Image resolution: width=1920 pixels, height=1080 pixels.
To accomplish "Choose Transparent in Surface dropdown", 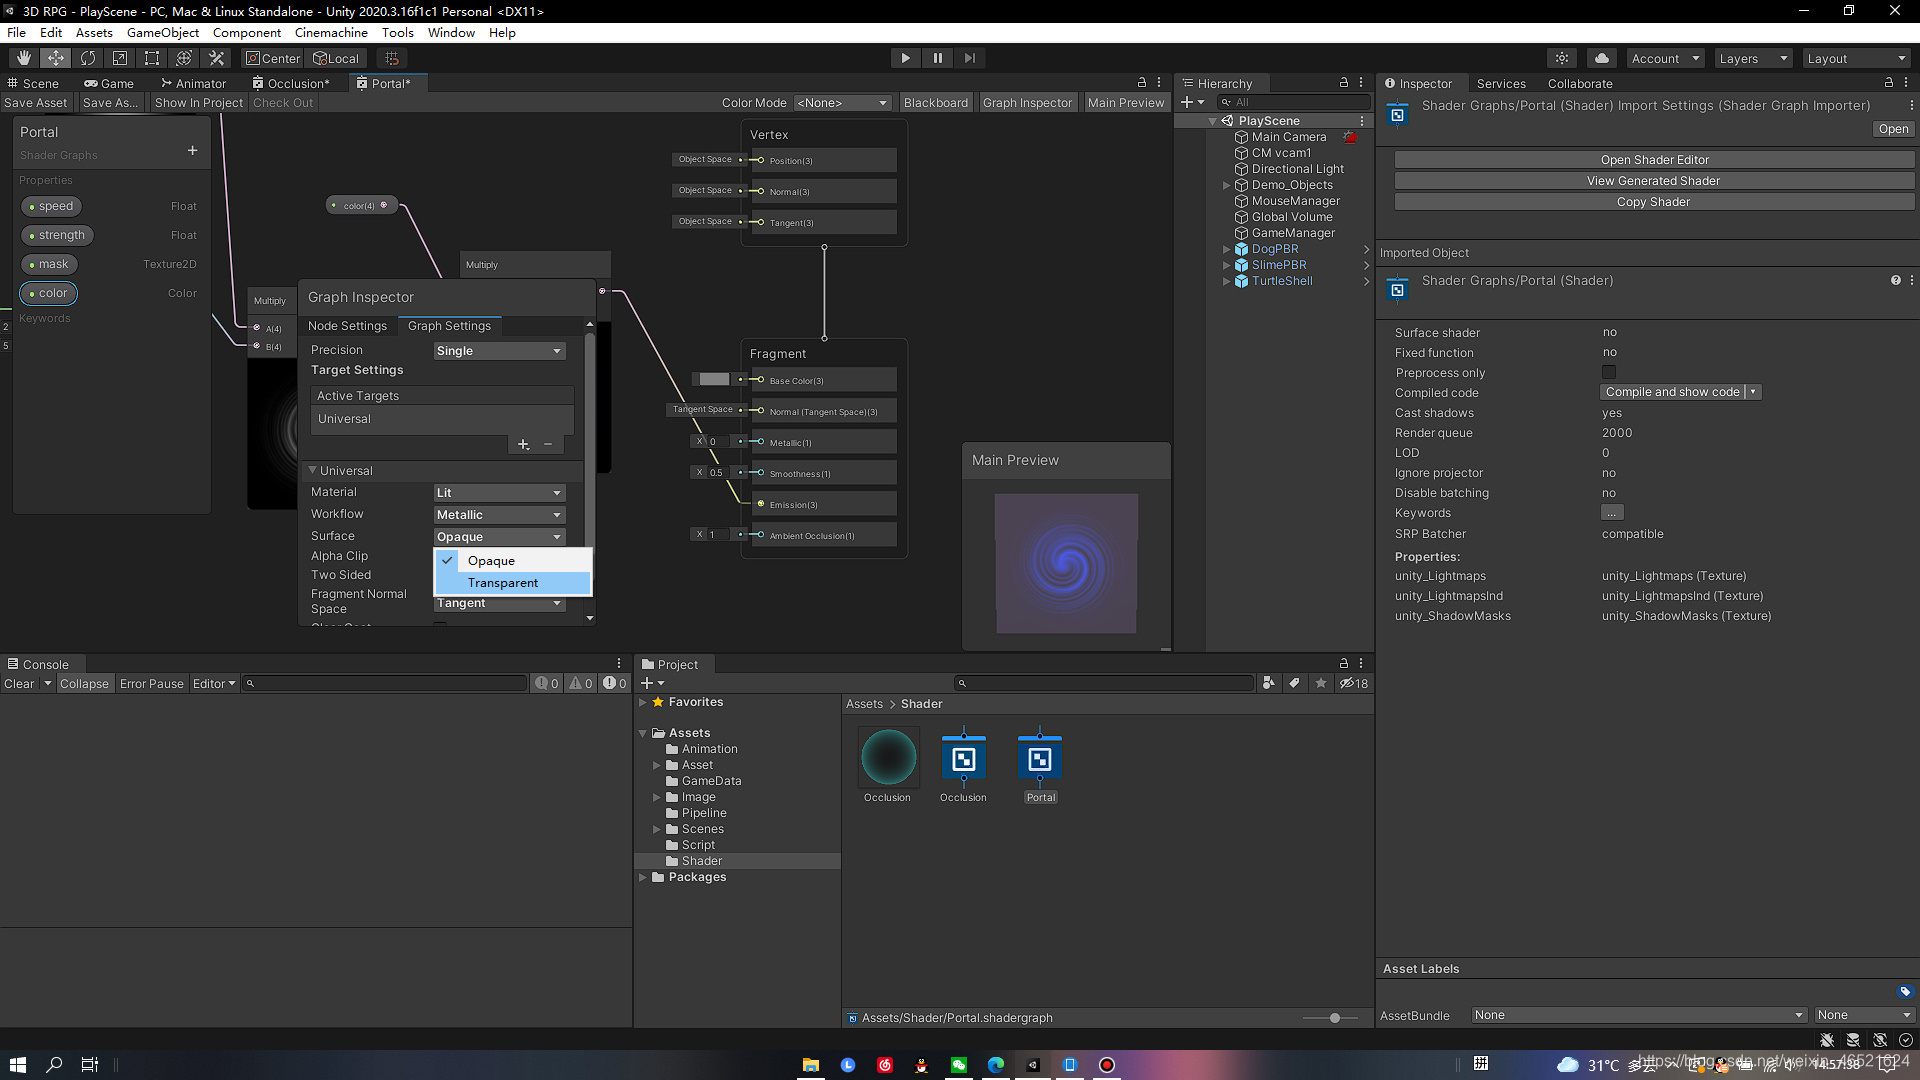I will point(503,583).
